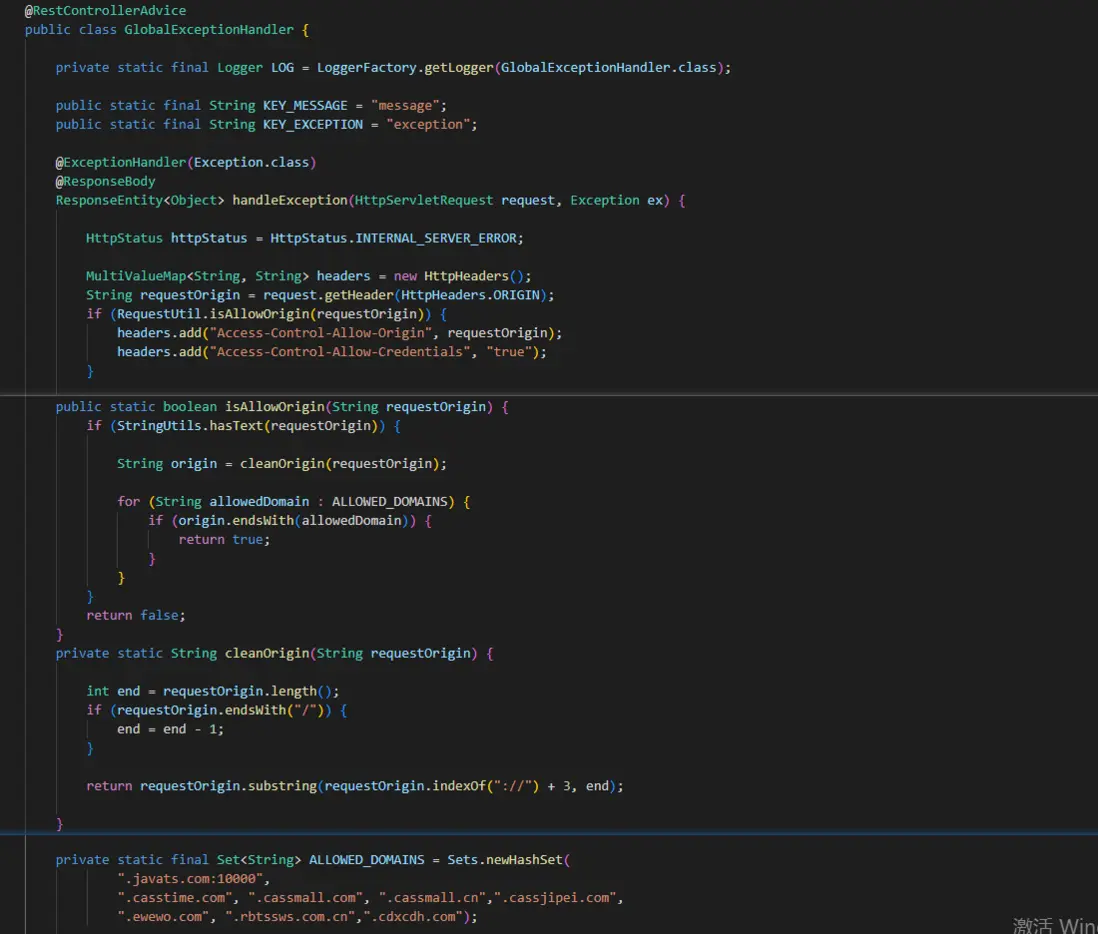Click isAllowOrigin method declaration name

(x=274, y=406)
